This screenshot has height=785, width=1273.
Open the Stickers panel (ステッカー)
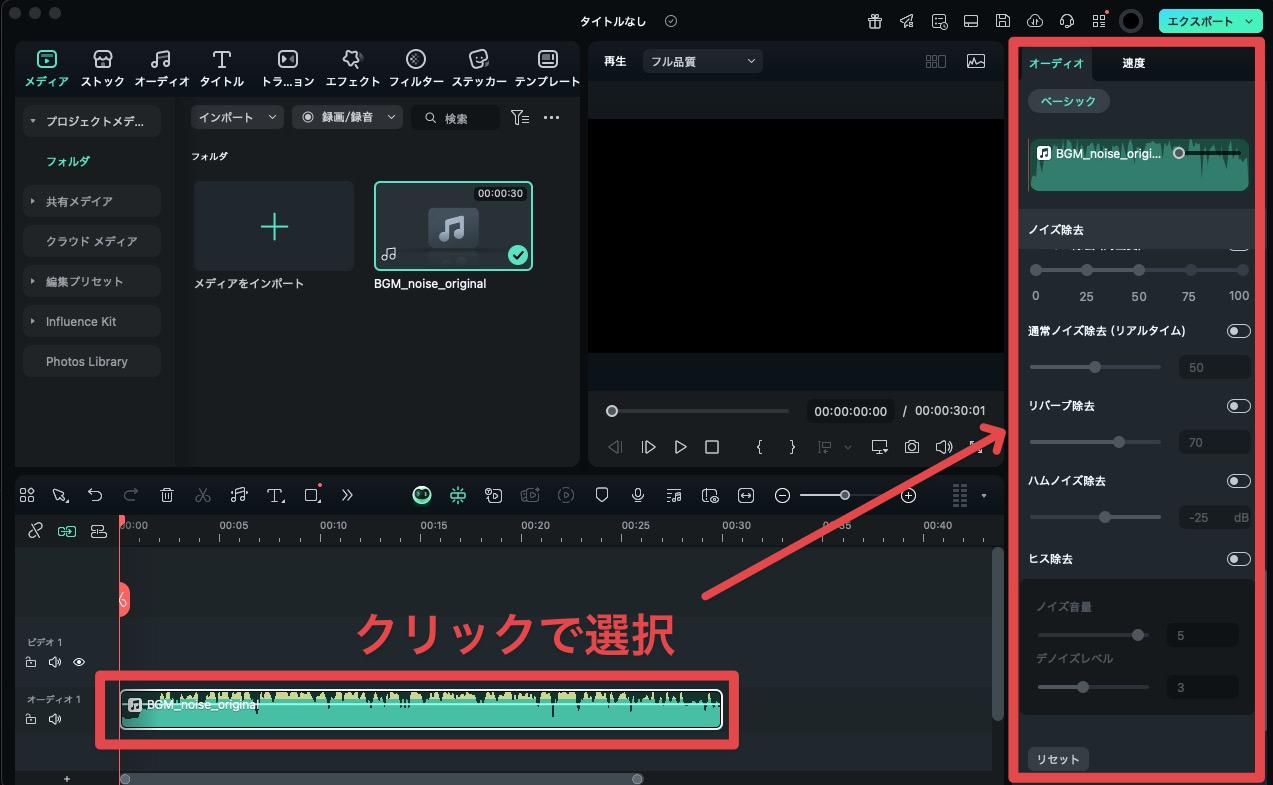pos(479,68)
